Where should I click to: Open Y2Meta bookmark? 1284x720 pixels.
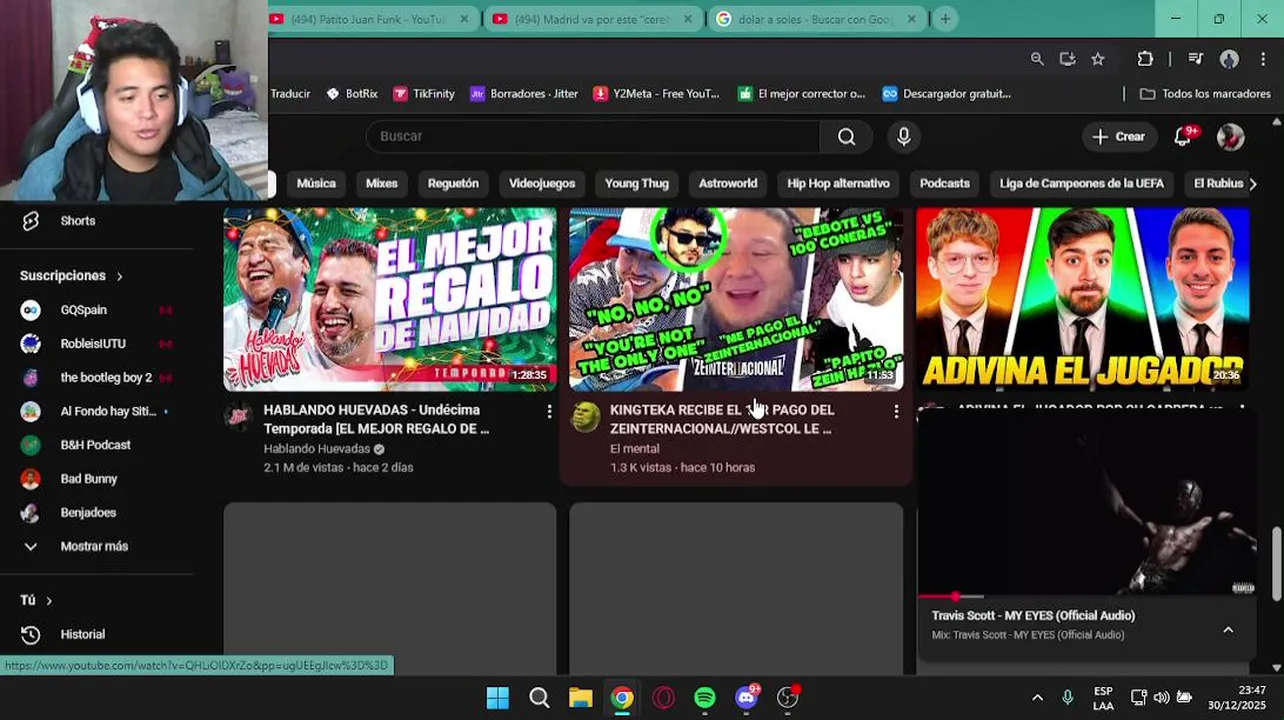pyautogui.click(x=656, y=94)
